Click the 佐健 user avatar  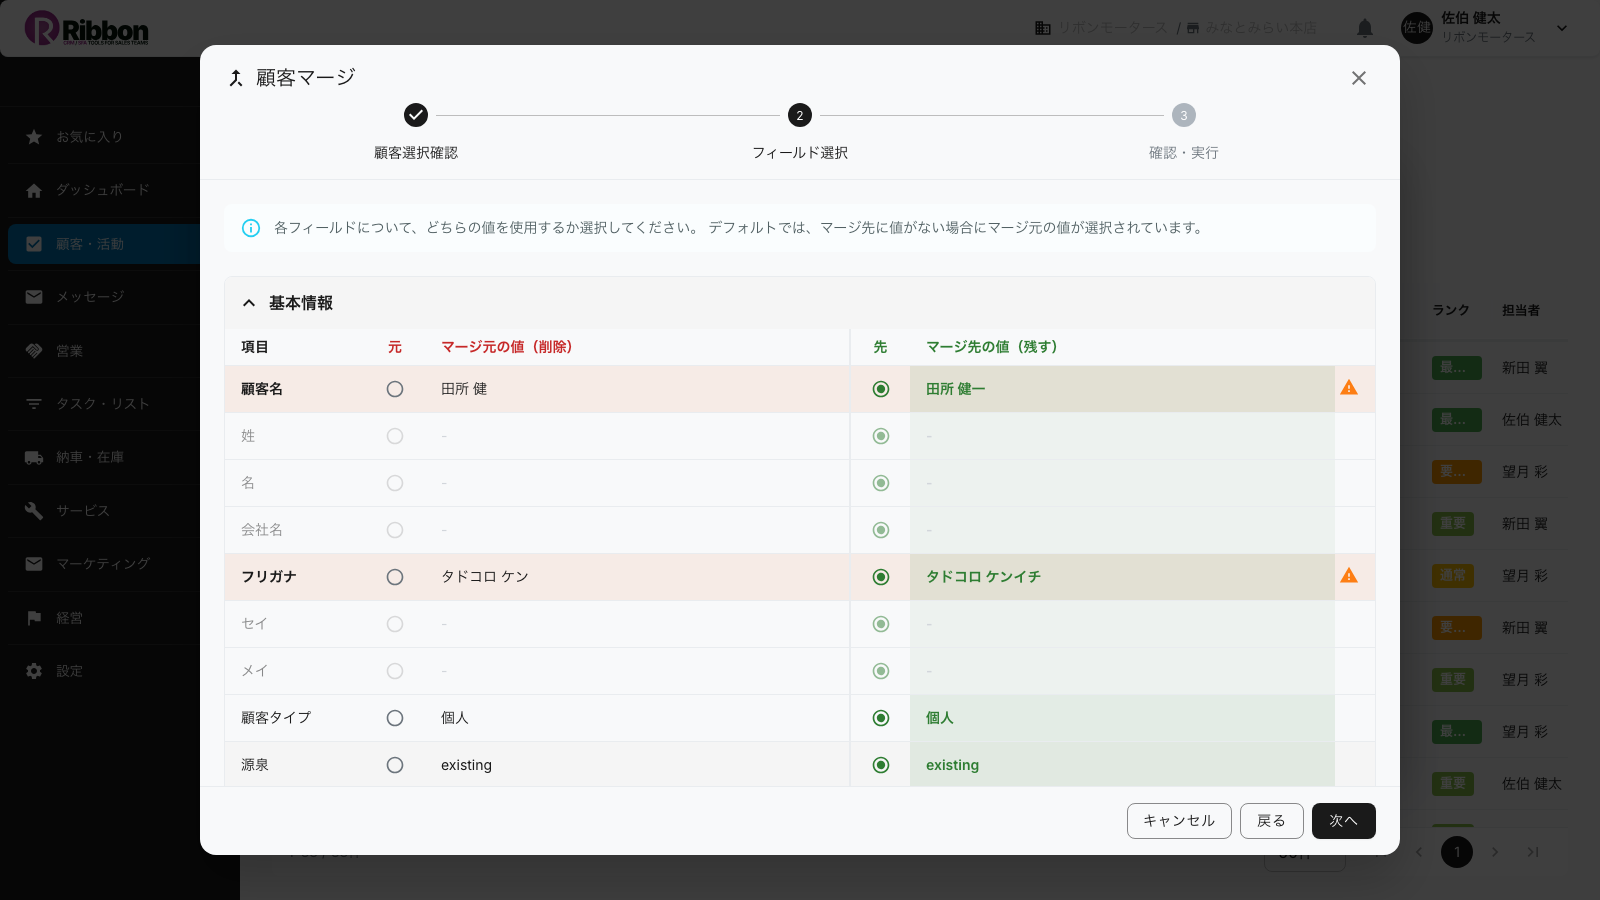[x=1417, y=28]
